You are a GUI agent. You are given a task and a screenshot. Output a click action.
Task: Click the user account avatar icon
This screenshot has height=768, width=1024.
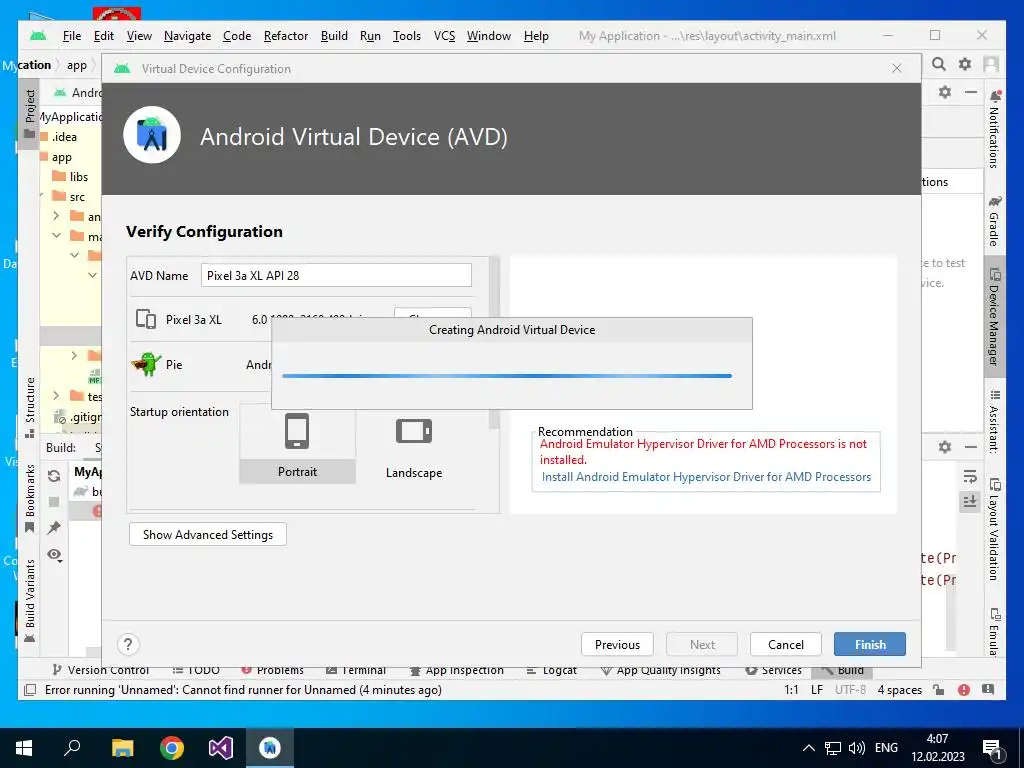991,64
